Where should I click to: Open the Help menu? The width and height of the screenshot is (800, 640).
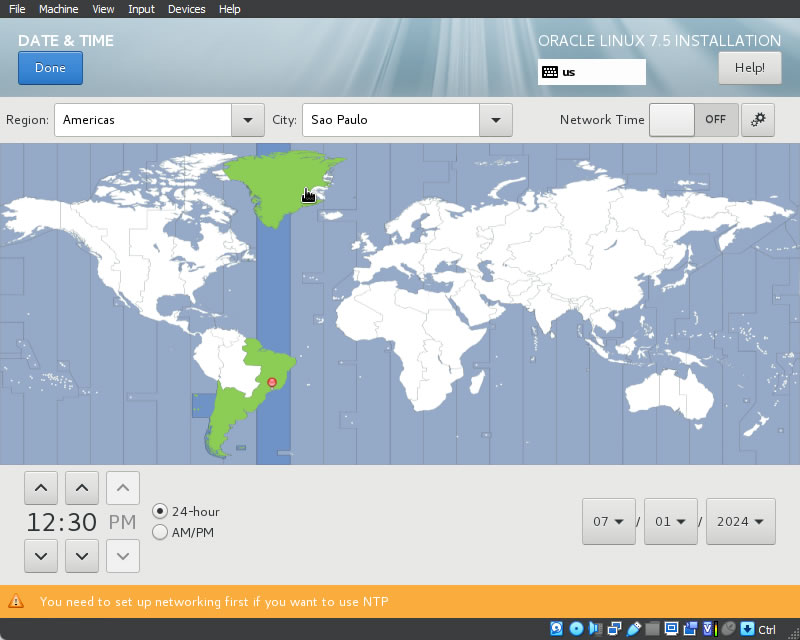click(x=230, y=9)
